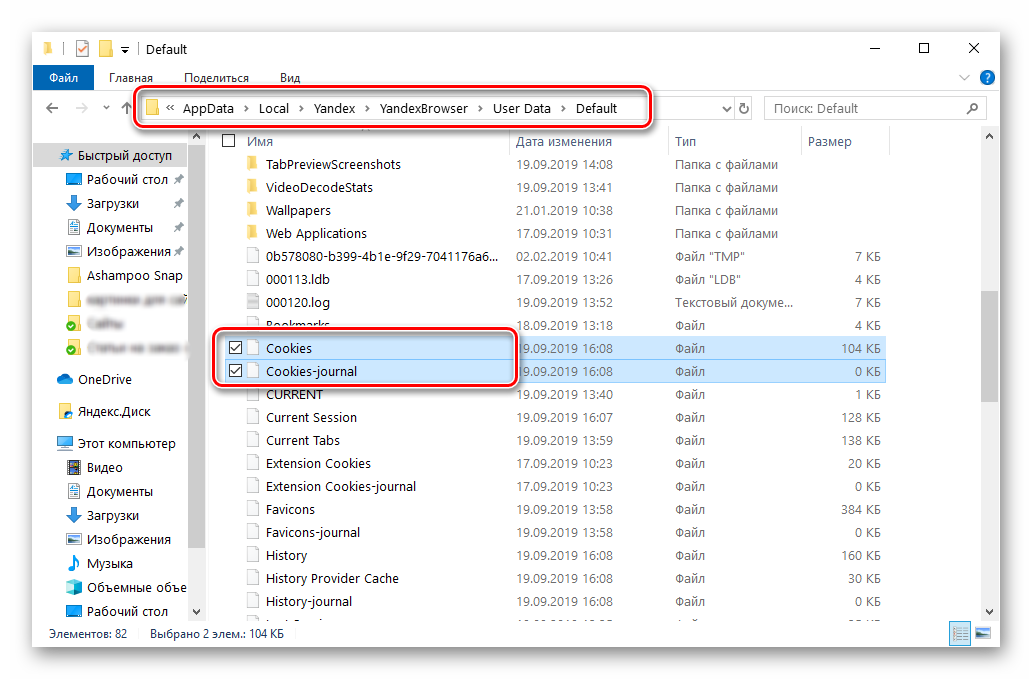Click User Data in the address path
Screen dimensions: 1032x679
click(x=522, y=109)
